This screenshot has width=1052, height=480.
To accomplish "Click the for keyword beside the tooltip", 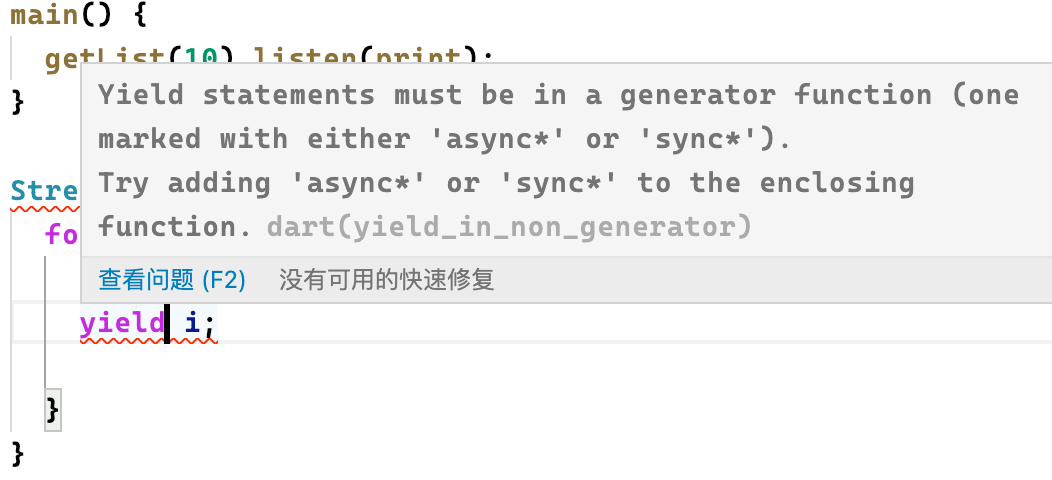I will [x=62, y=235].
